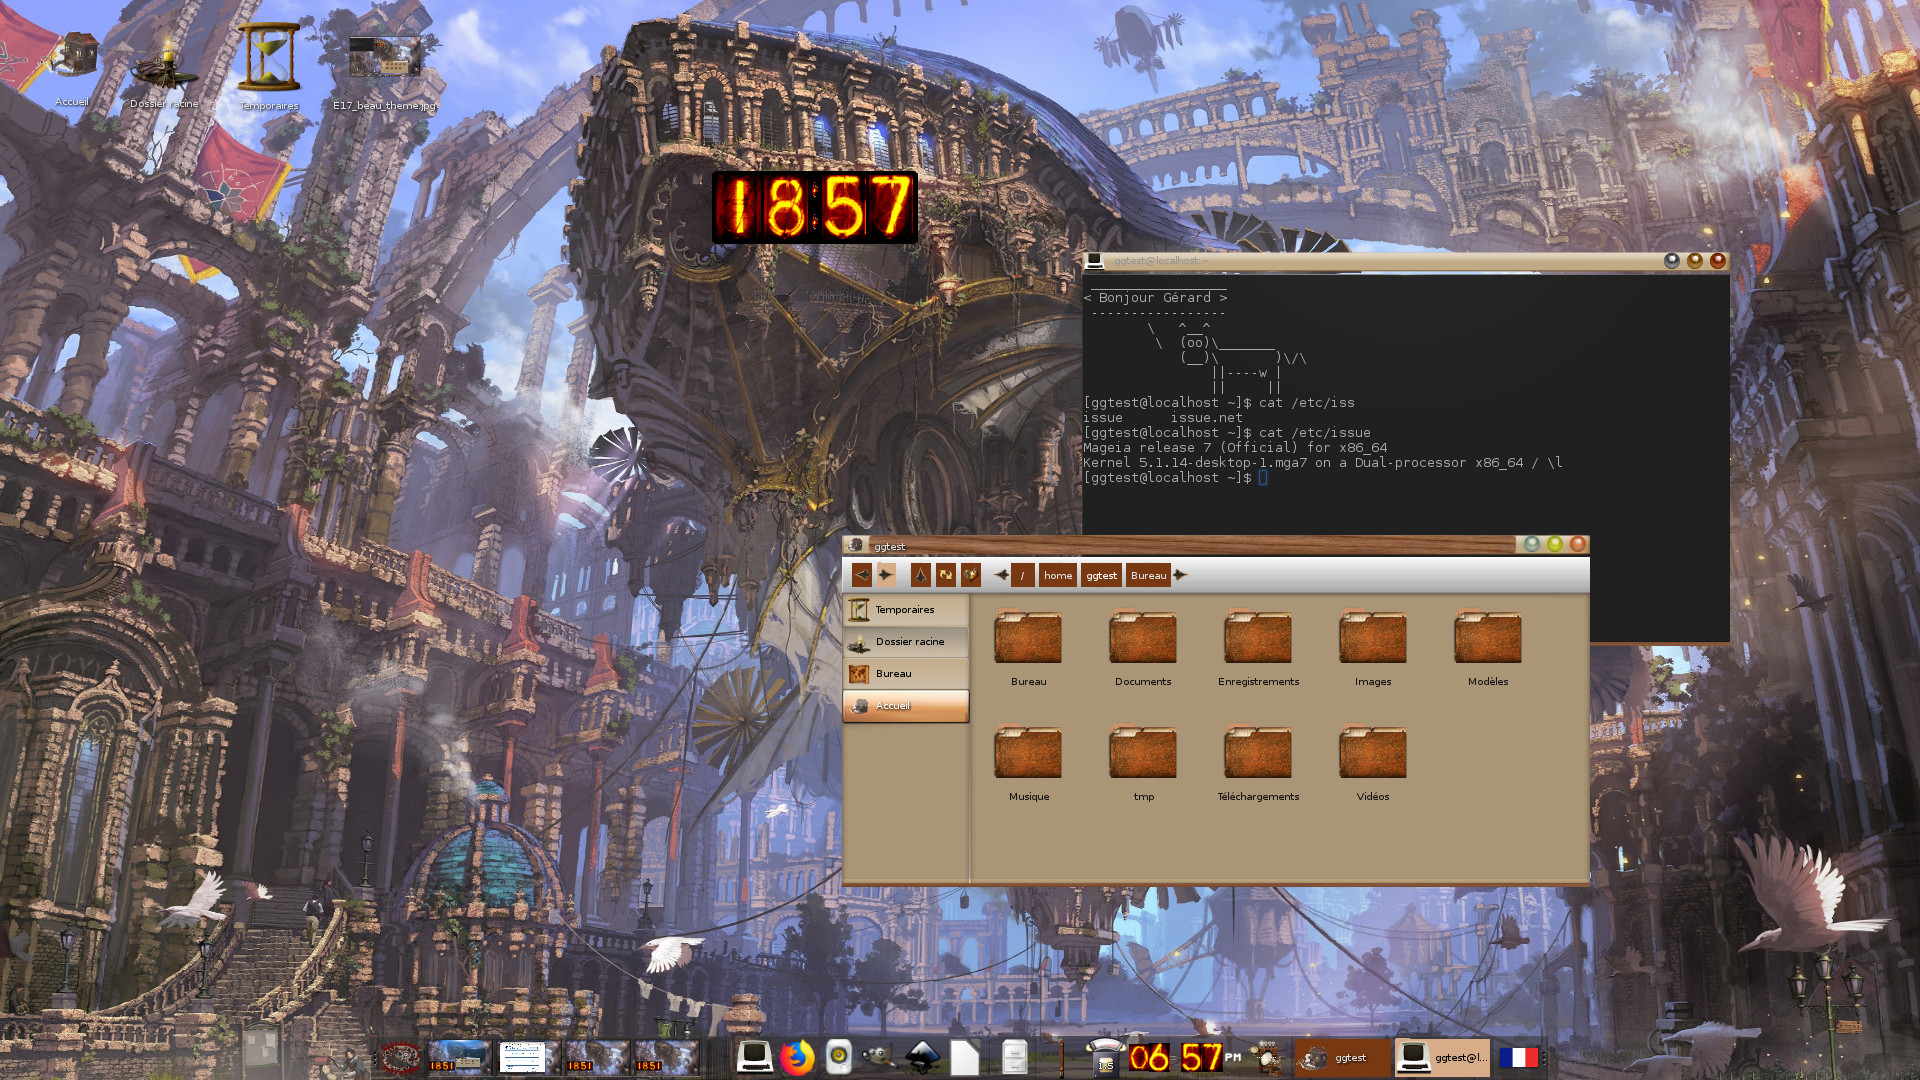Viewport: 1920px width, 1080px height.
Task: Refresh the file manager view
Action: (x=945, y=575)
